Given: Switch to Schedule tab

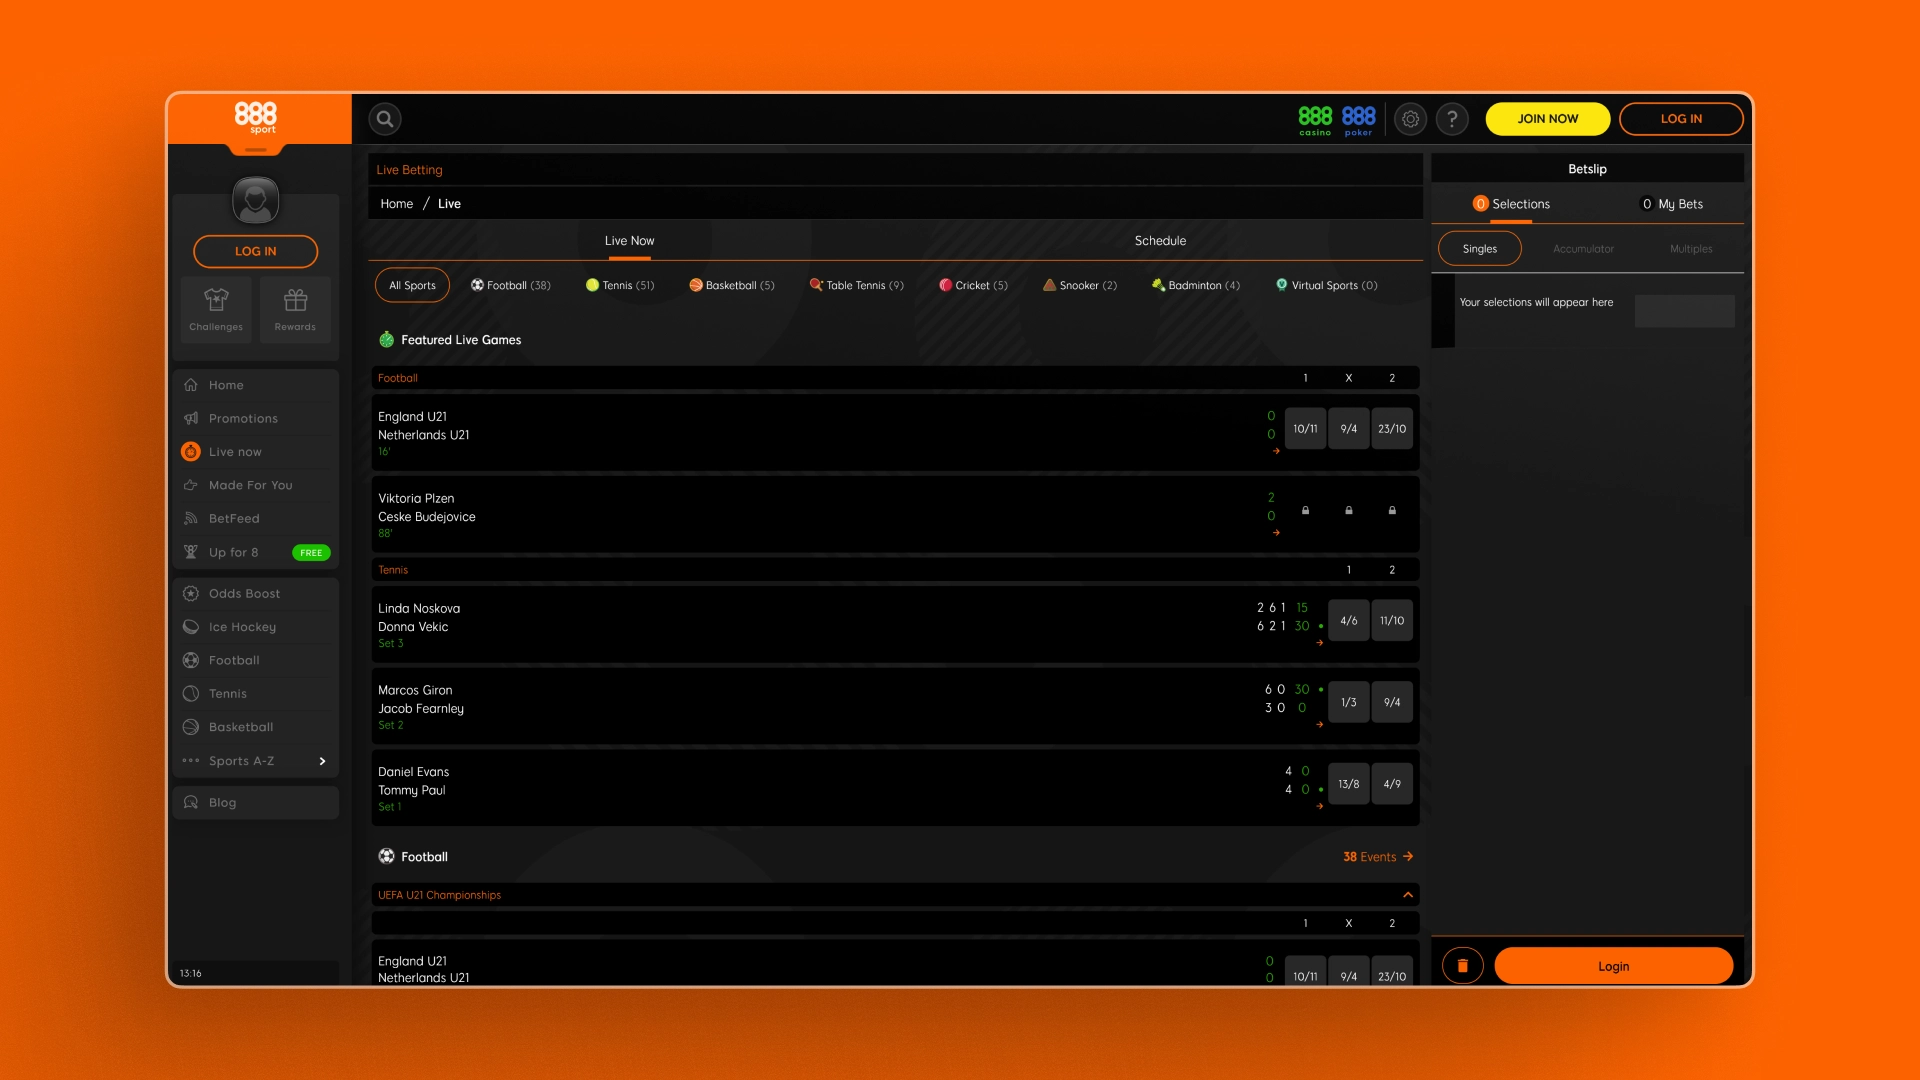Looking at the screenshot, I should pyautogui.click(x=1160, y=241).
